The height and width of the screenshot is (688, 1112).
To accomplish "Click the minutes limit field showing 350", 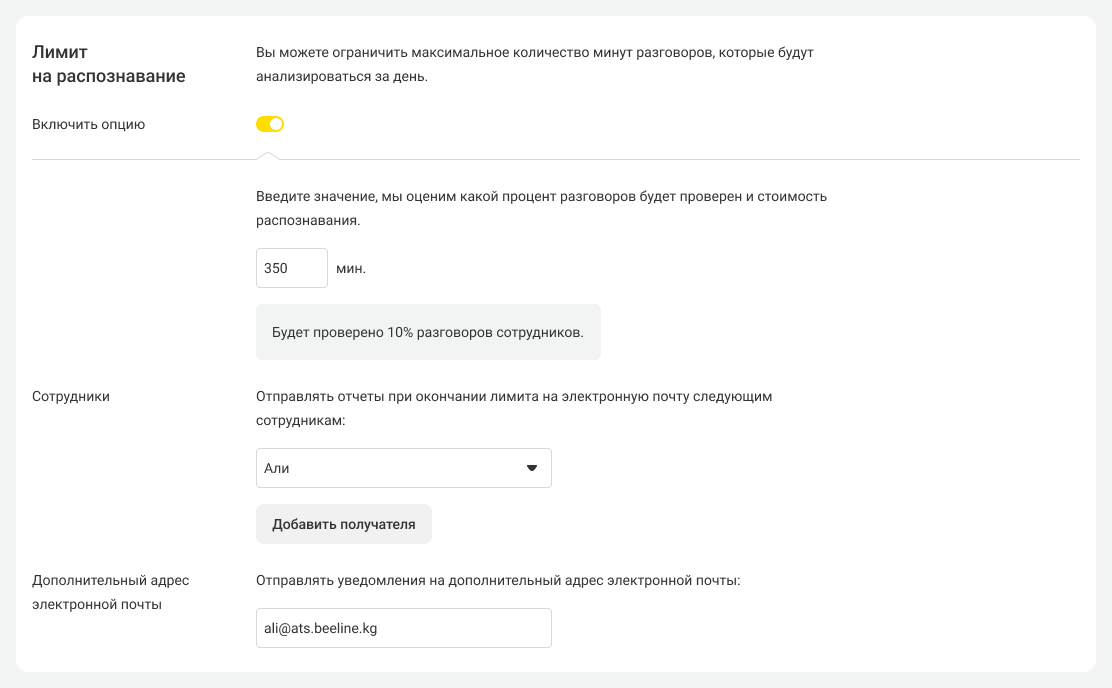I will point(291,268).
